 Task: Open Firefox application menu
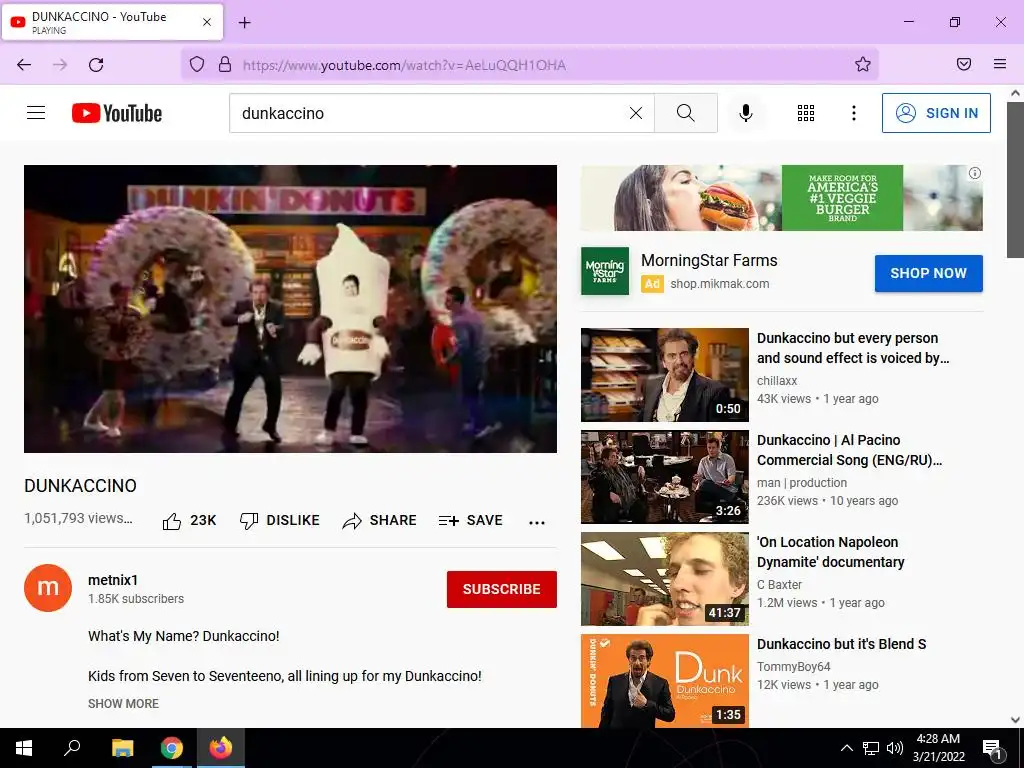click(x=1000, y=64)
